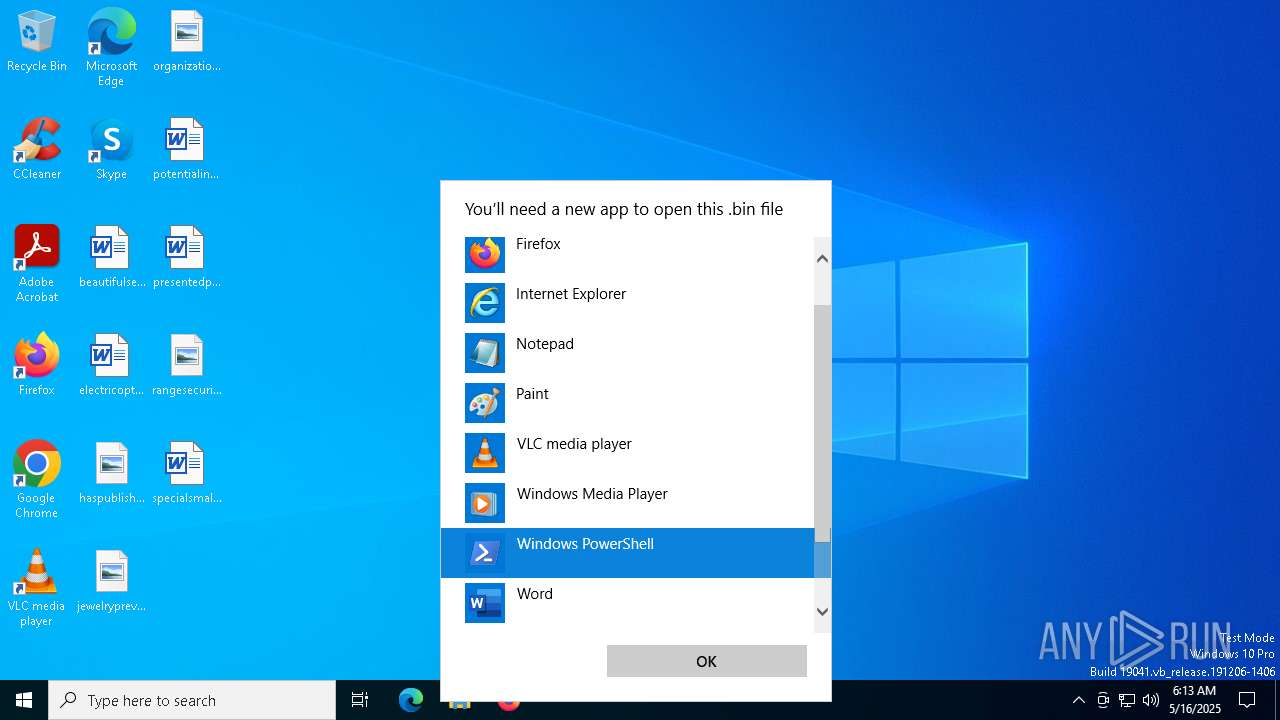Screen dimensions: 1280x720
Task: Select the Windows Media Player icon
Action: pos(485,503)
